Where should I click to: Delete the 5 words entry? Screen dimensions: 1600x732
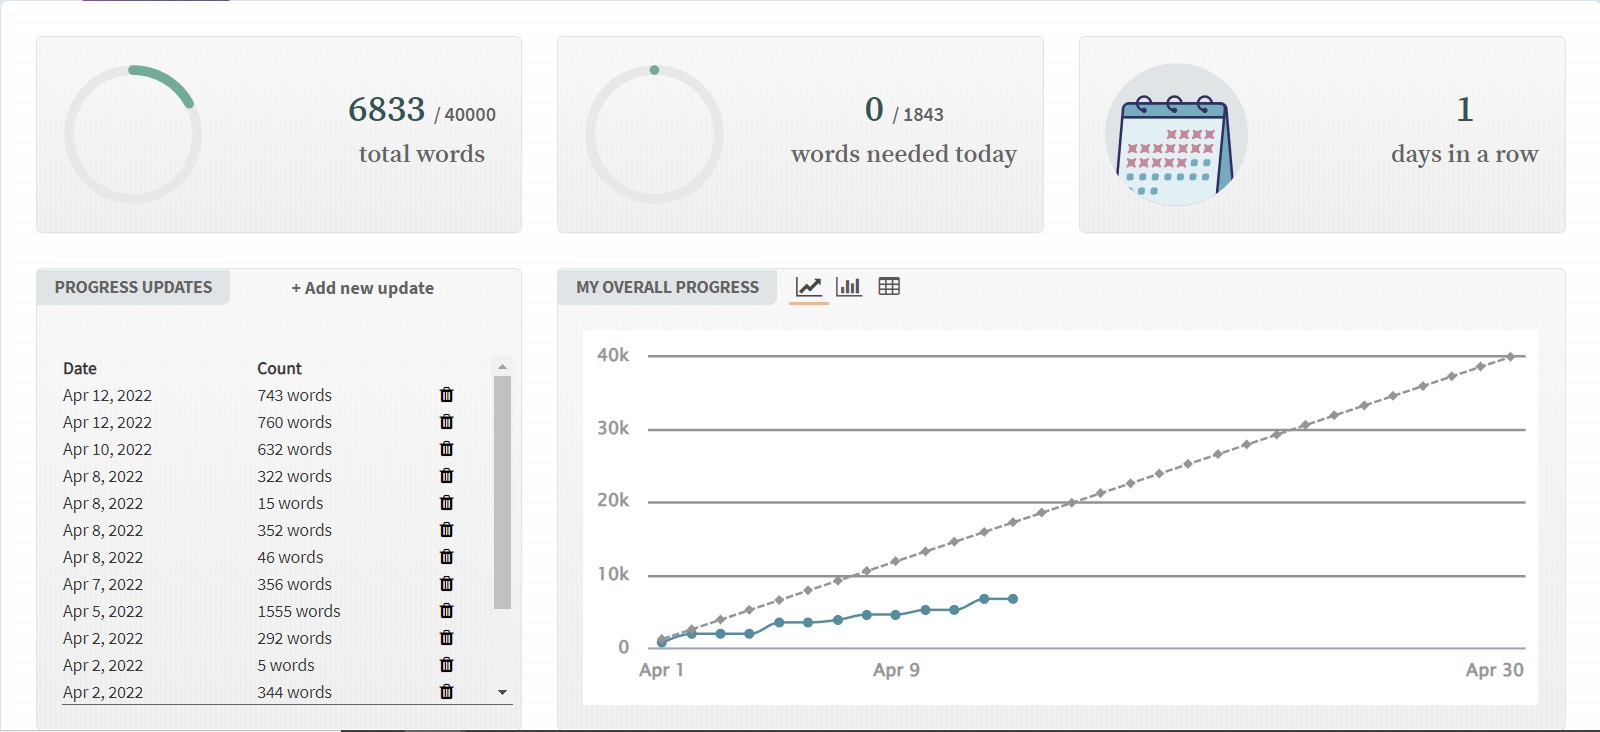[x=446, y=665]
